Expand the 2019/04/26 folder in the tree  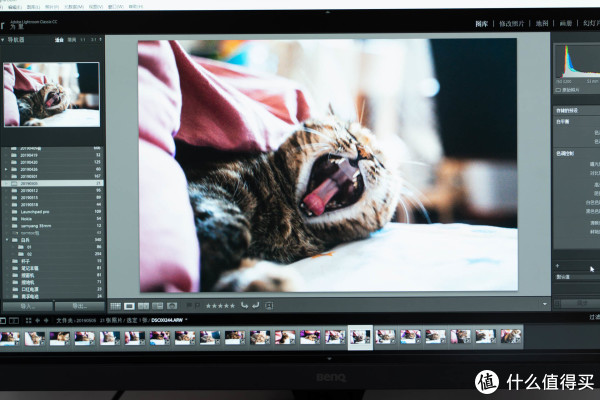click(x=6, y=169)
